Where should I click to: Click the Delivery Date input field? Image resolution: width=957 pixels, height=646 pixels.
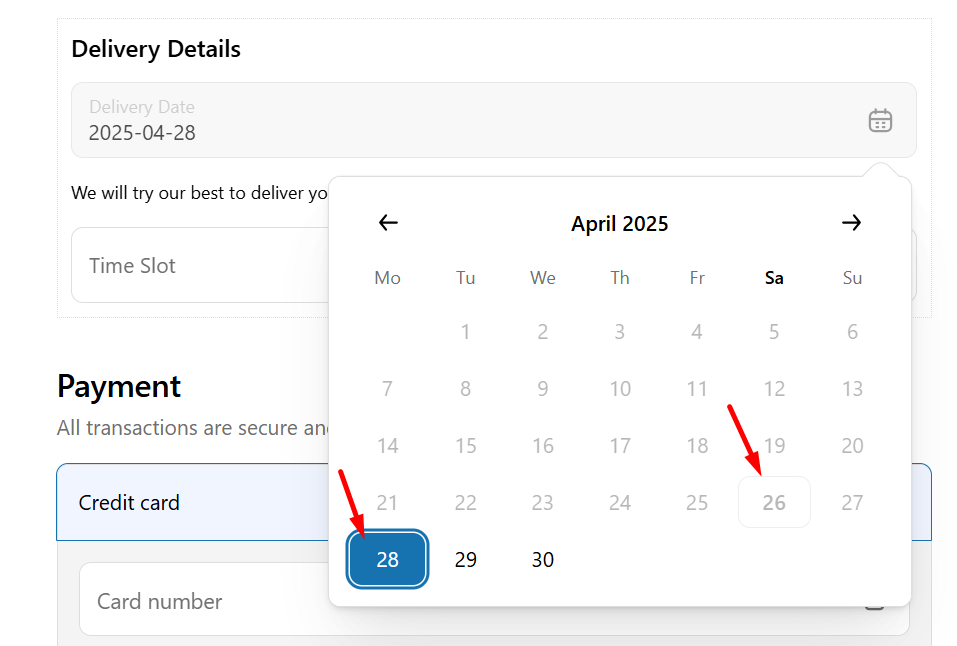coord(494,120)
